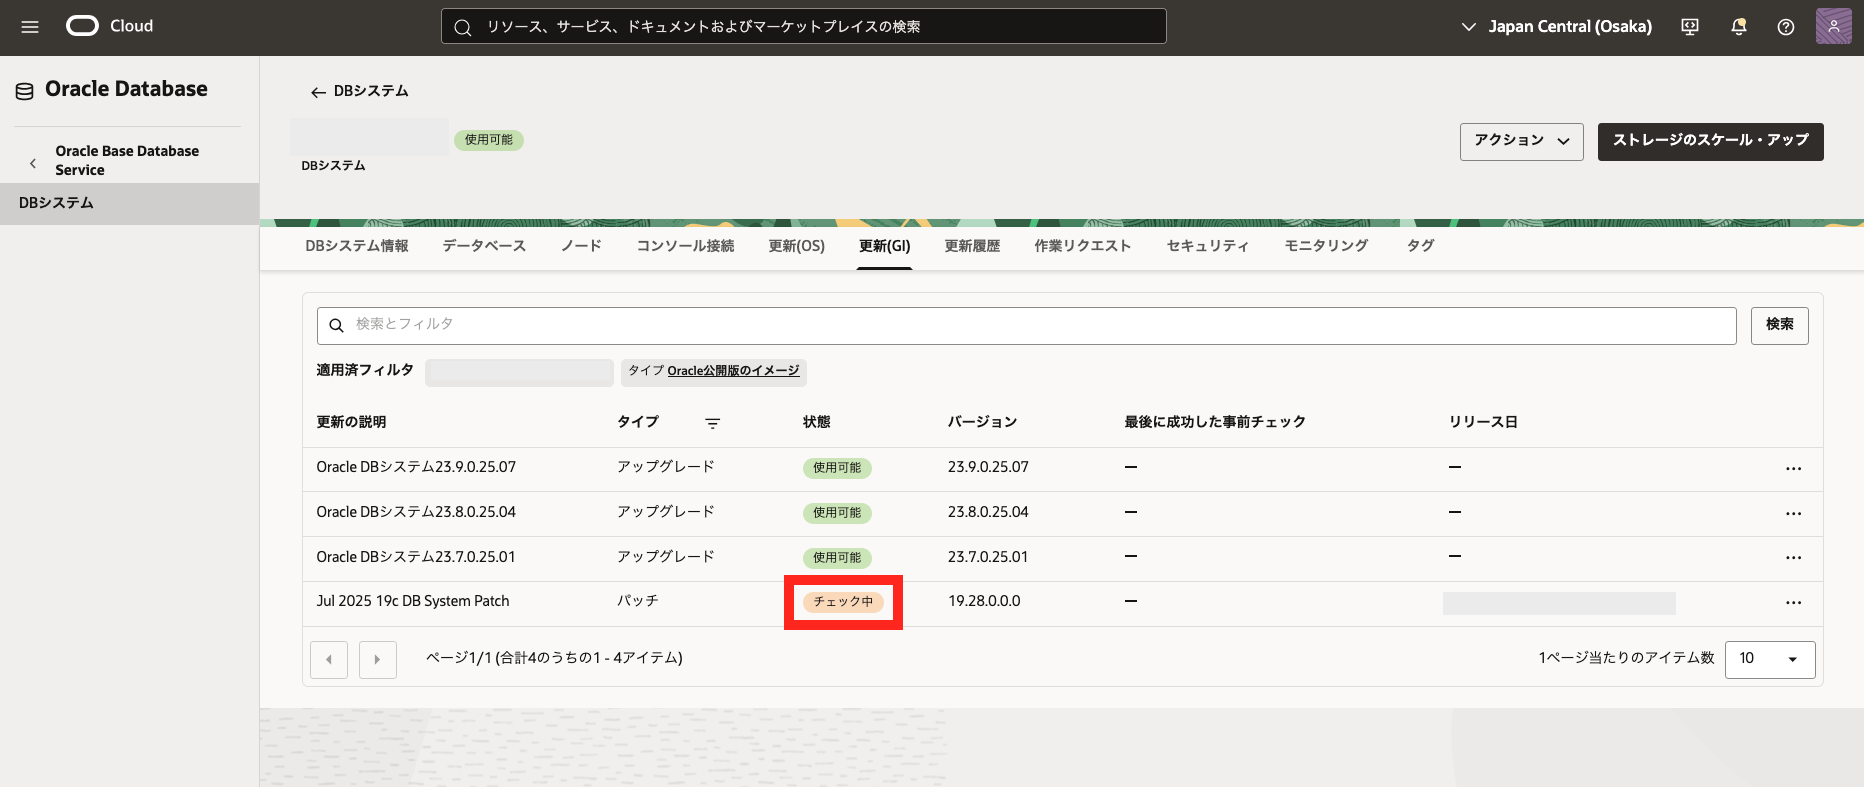The image size is (1864, 787).
Task: Open the hamburger navigation menu
Action: [30, 27]
